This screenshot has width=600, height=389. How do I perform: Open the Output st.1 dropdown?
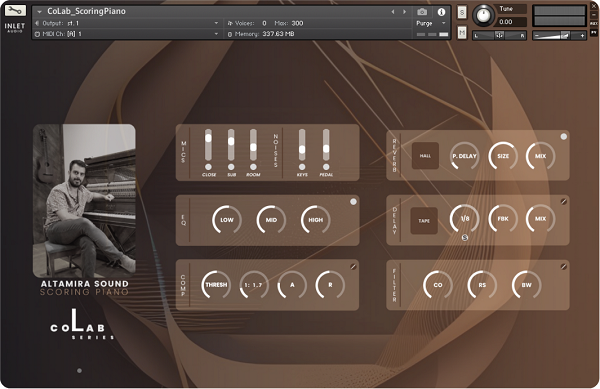click(126, 23)
